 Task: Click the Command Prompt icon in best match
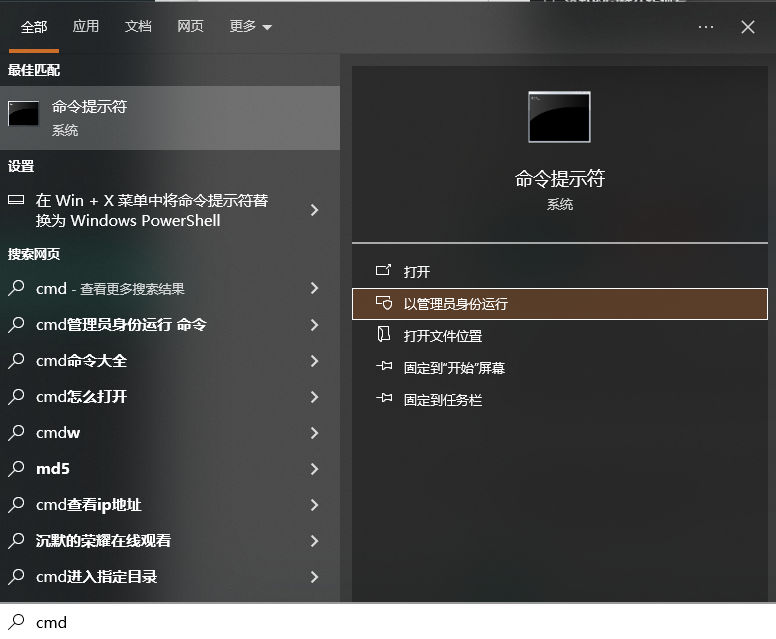click(x=23, y=114)
